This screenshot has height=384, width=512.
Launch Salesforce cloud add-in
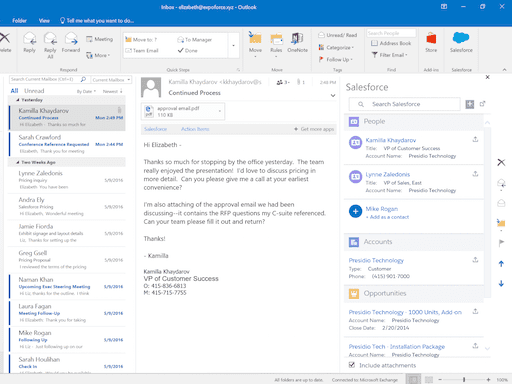click(x=461, y=38)
